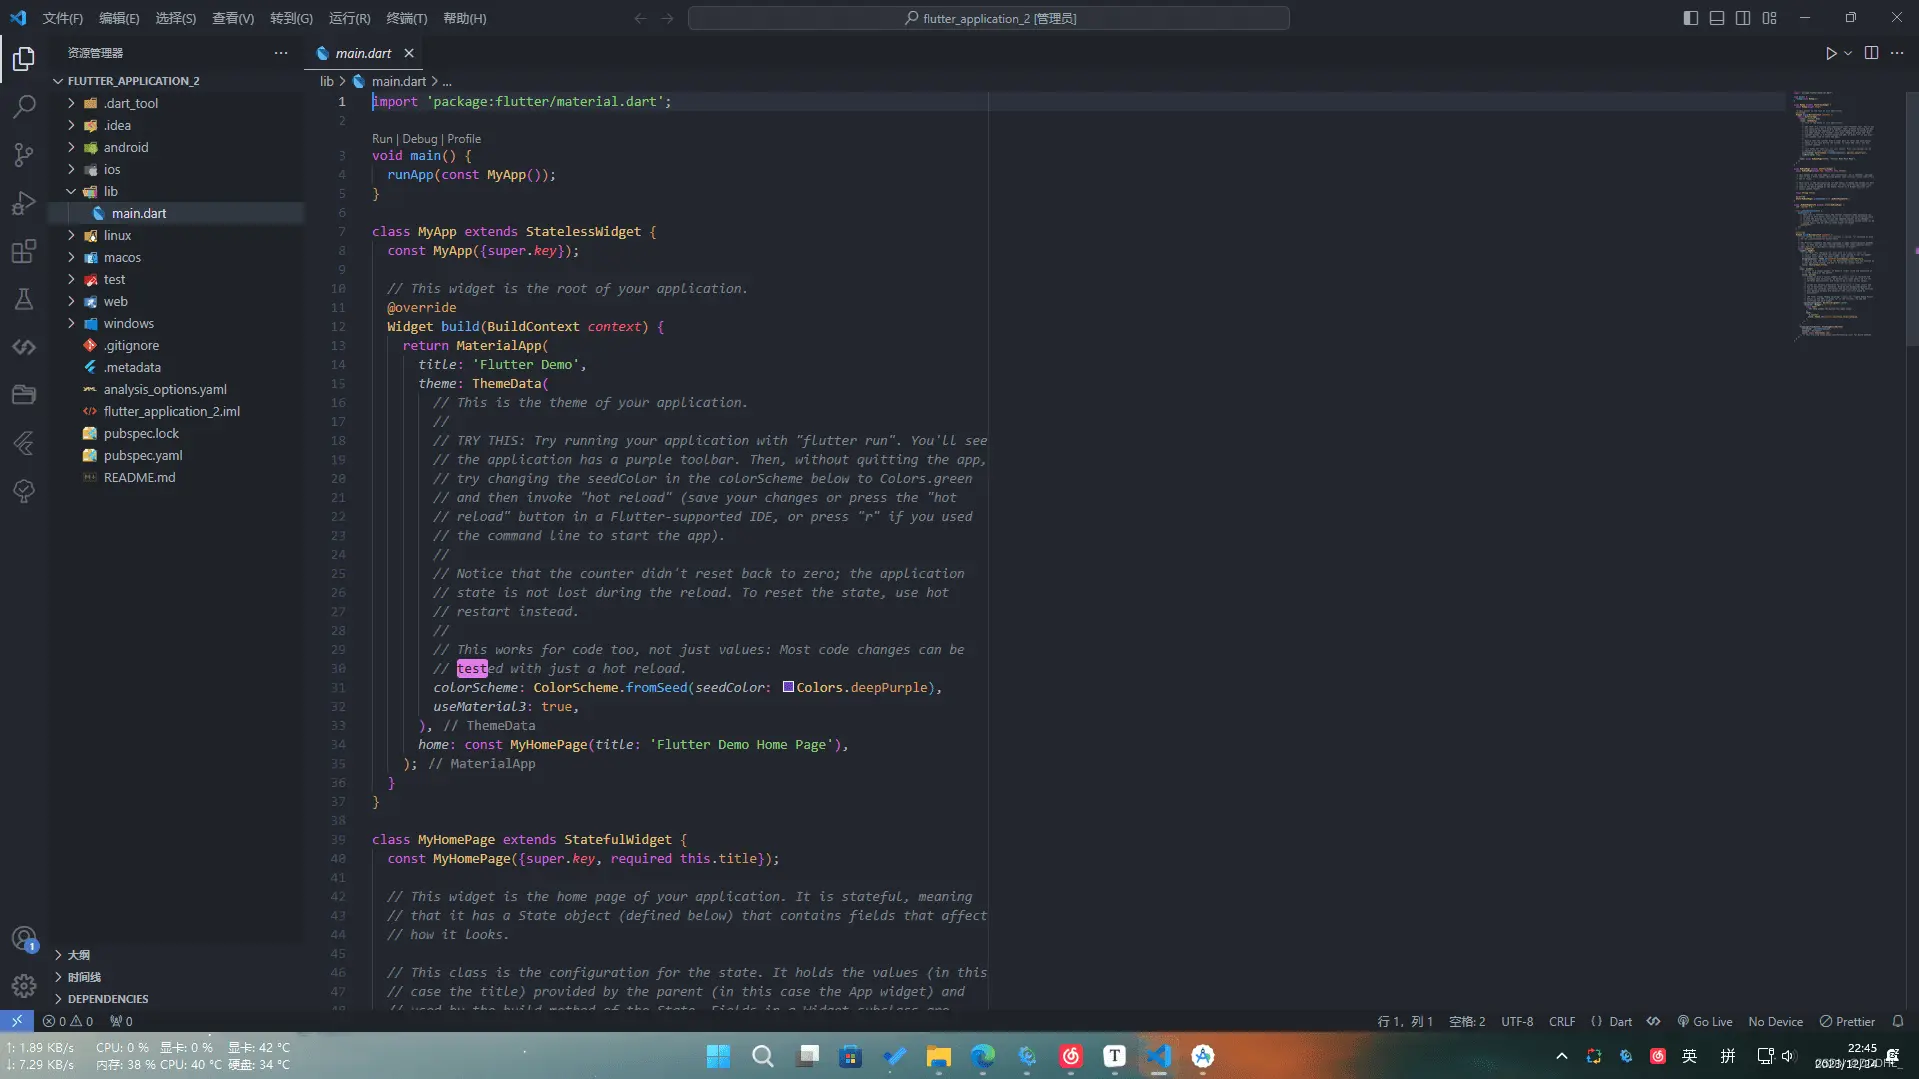1919x1079 pixels.
Task: Toggle the bottom panel visibility
Action: click(1717, 18)
